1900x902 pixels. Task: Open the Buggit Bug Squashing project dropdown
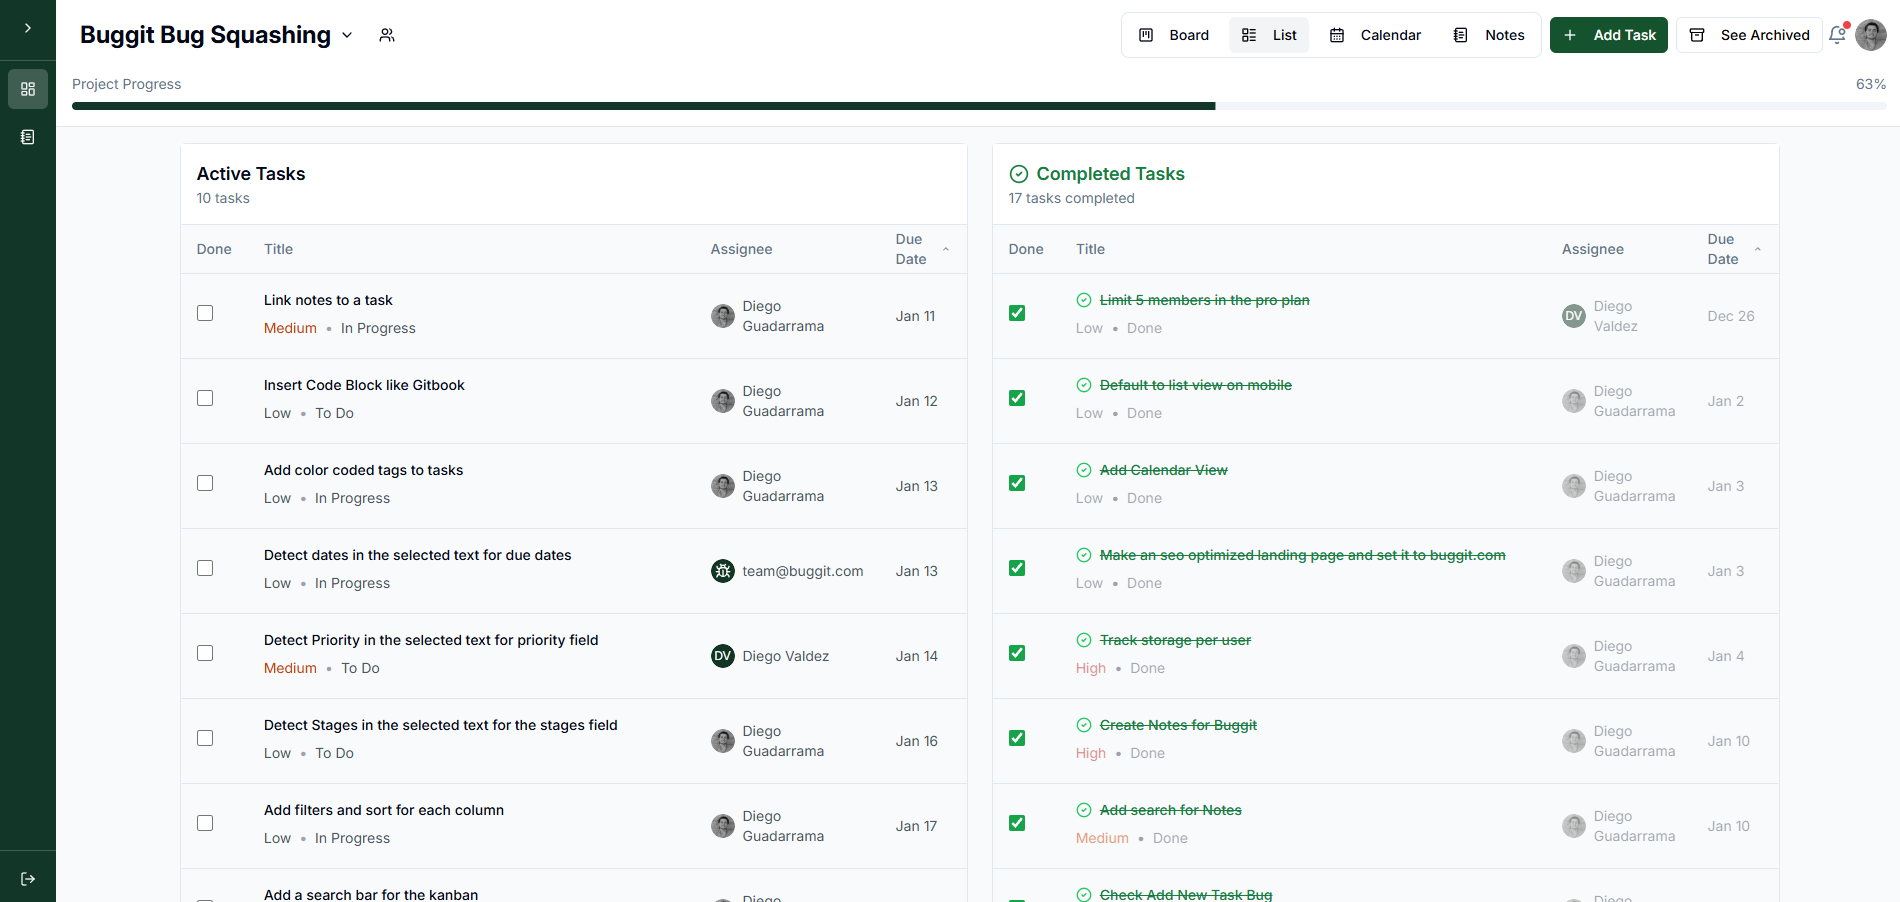[347, 35]
